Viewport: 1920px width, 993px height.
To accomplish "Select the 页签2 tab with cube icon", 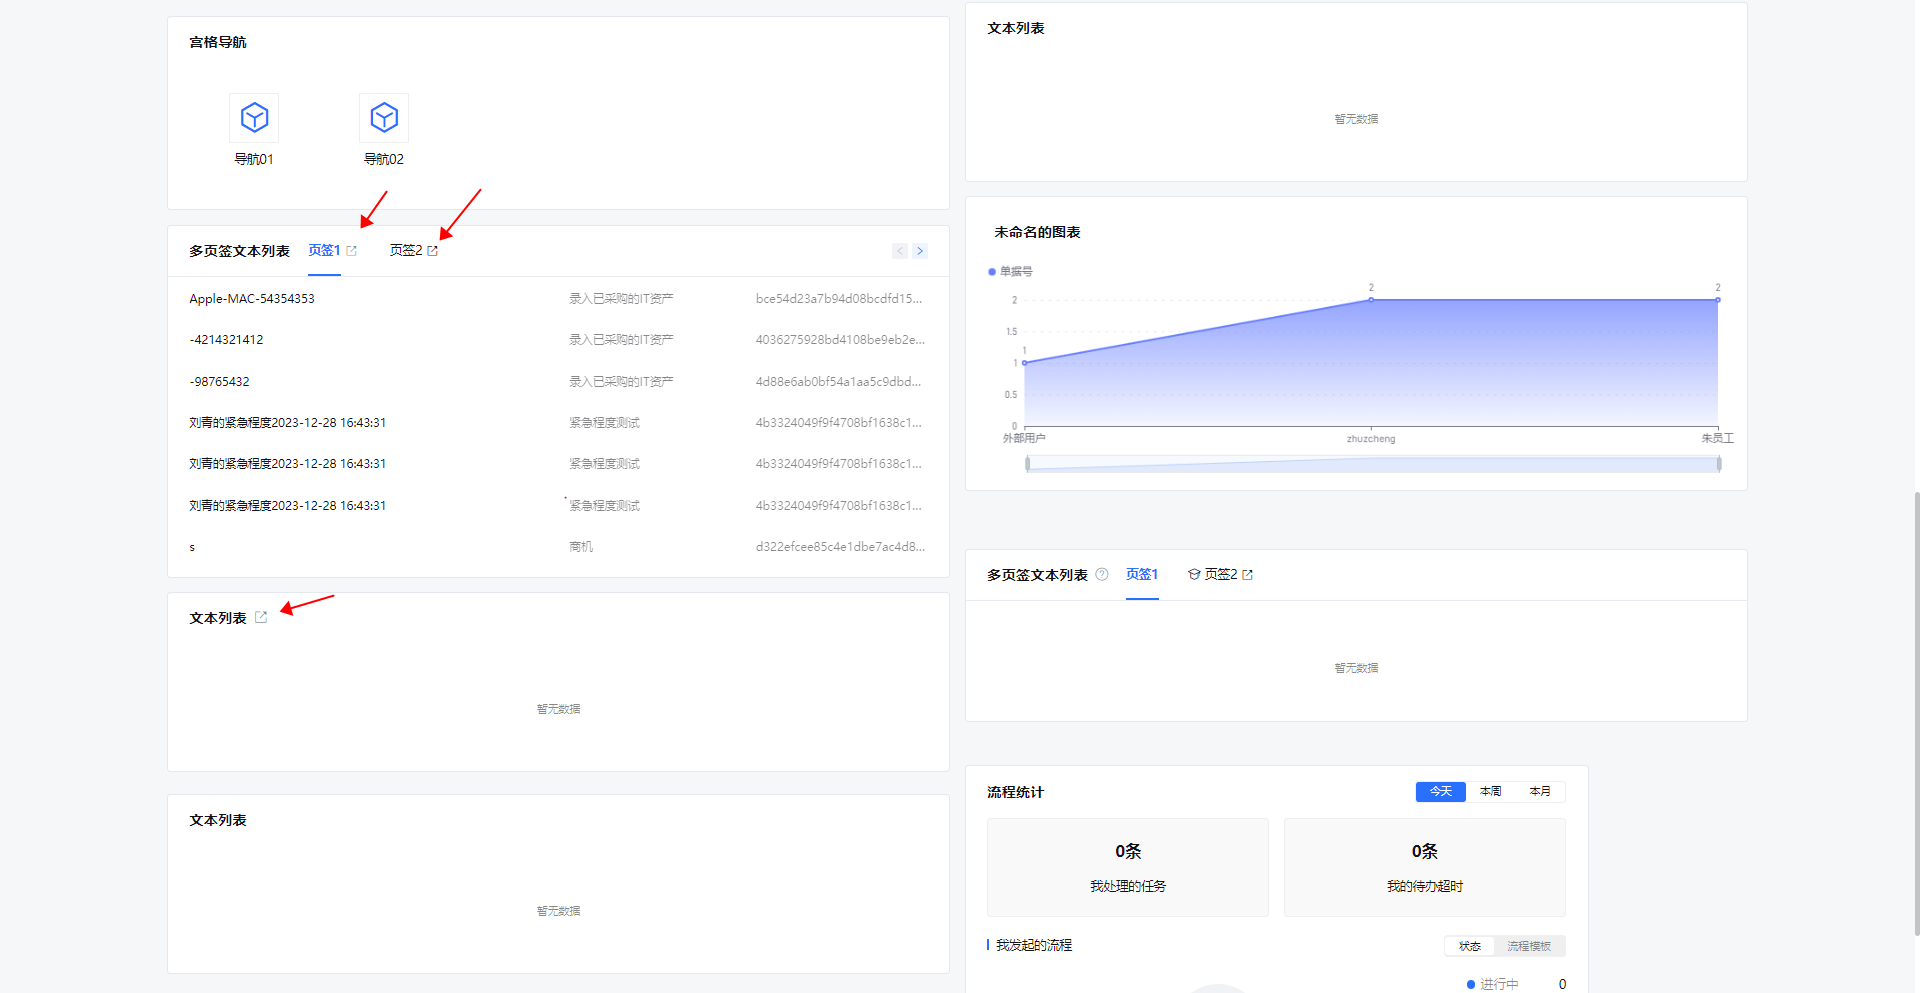I will tap(1221, 574).
